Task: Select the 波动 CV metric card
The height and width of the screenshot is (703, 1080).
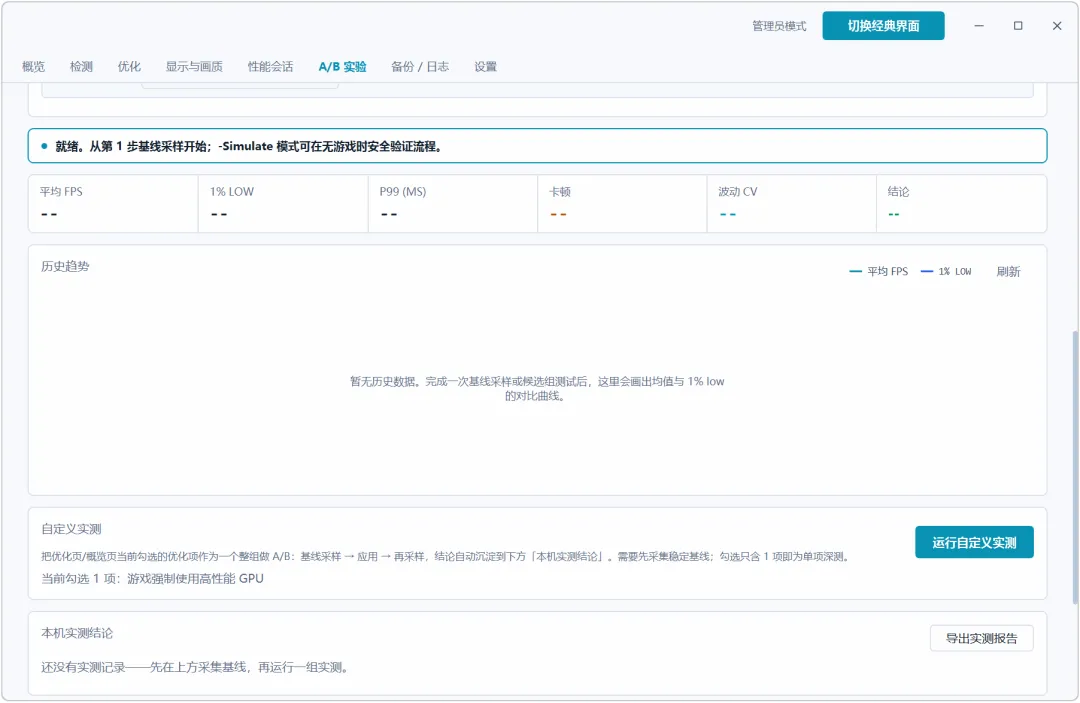Action: (x=791, y=204)
